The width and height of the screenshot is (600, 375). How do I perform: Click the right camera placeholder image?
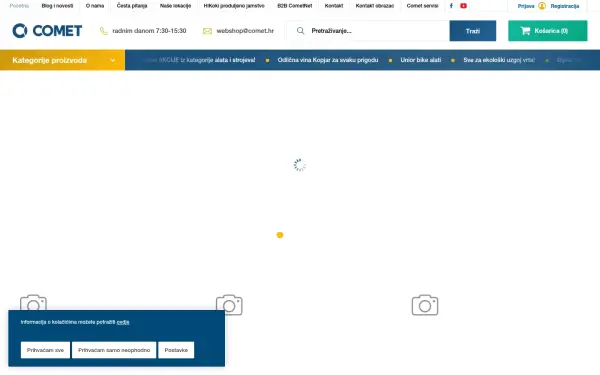pos(425,305)
